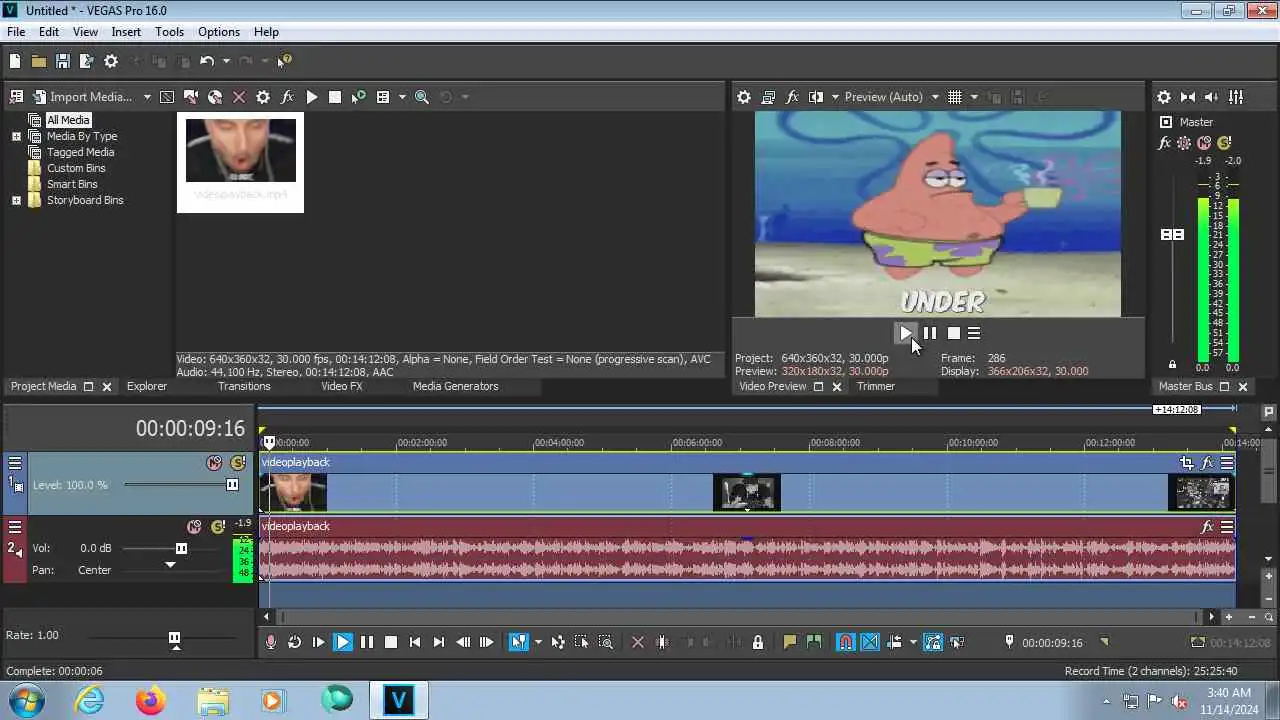
Task: Adjust audio track Vol slider
Action: pos(181,548)
